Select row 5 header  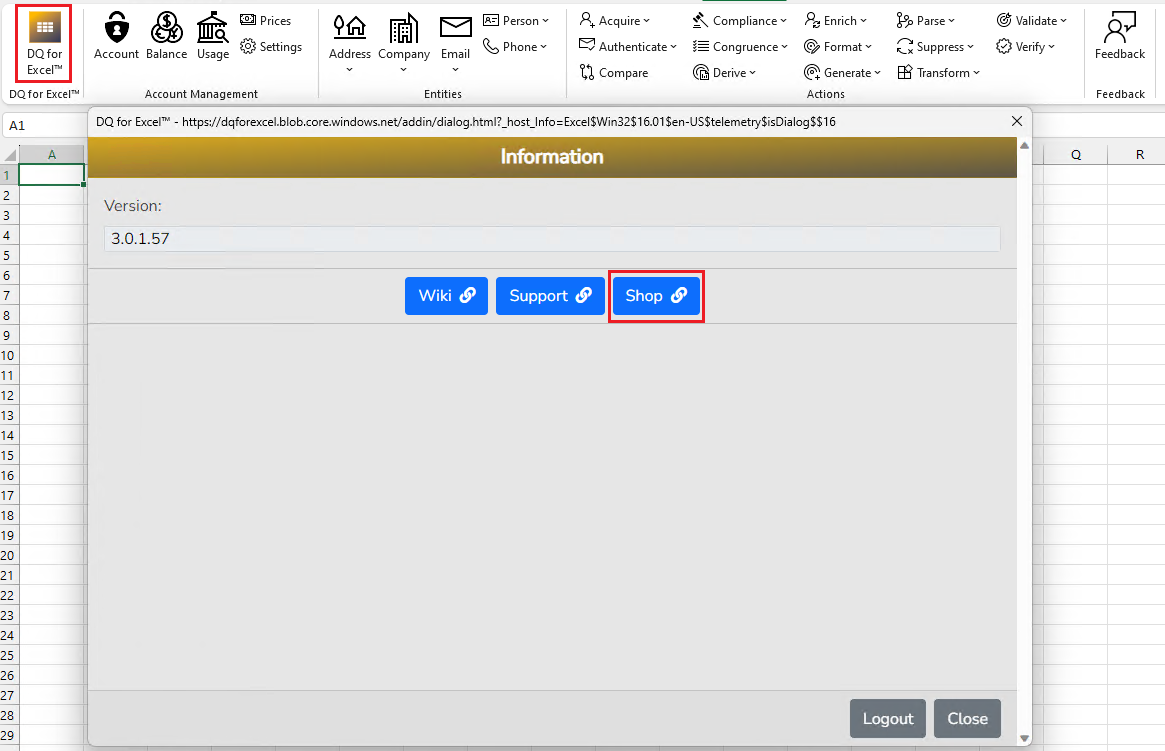point(8,255)
